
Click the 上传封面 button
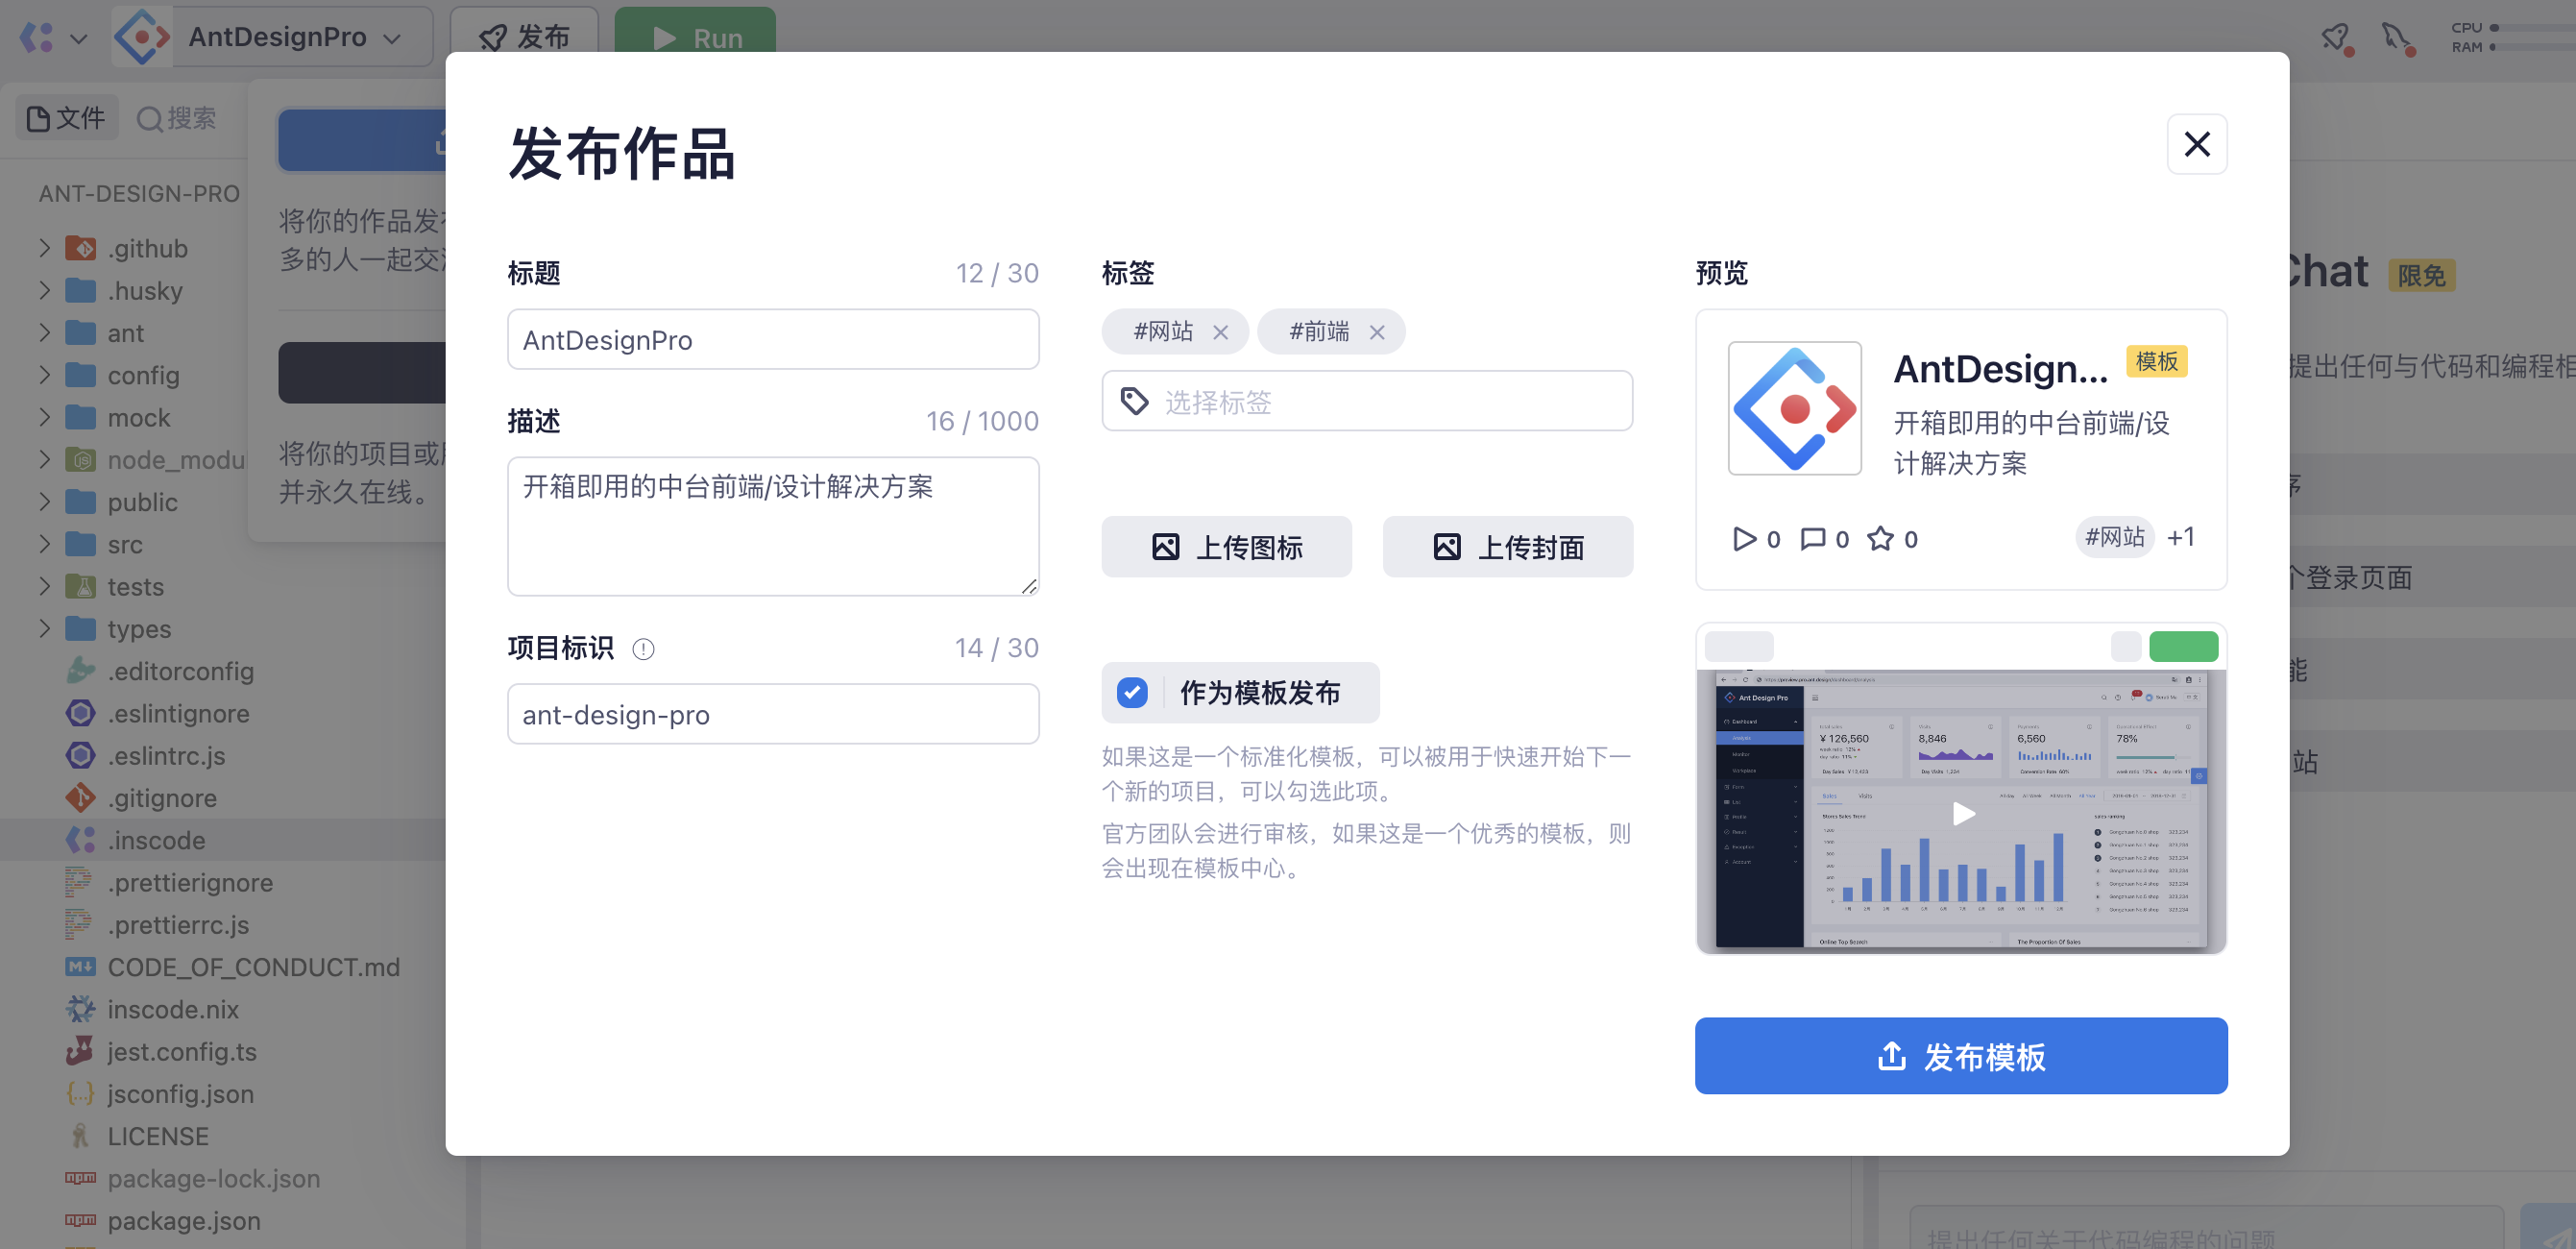(x=1508, y=546)
